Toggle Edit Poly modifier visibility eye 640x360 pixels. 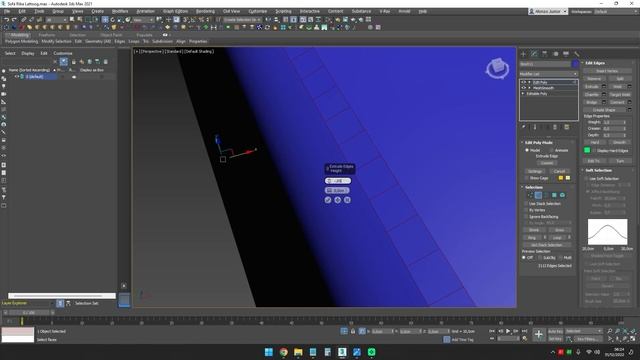524,82
